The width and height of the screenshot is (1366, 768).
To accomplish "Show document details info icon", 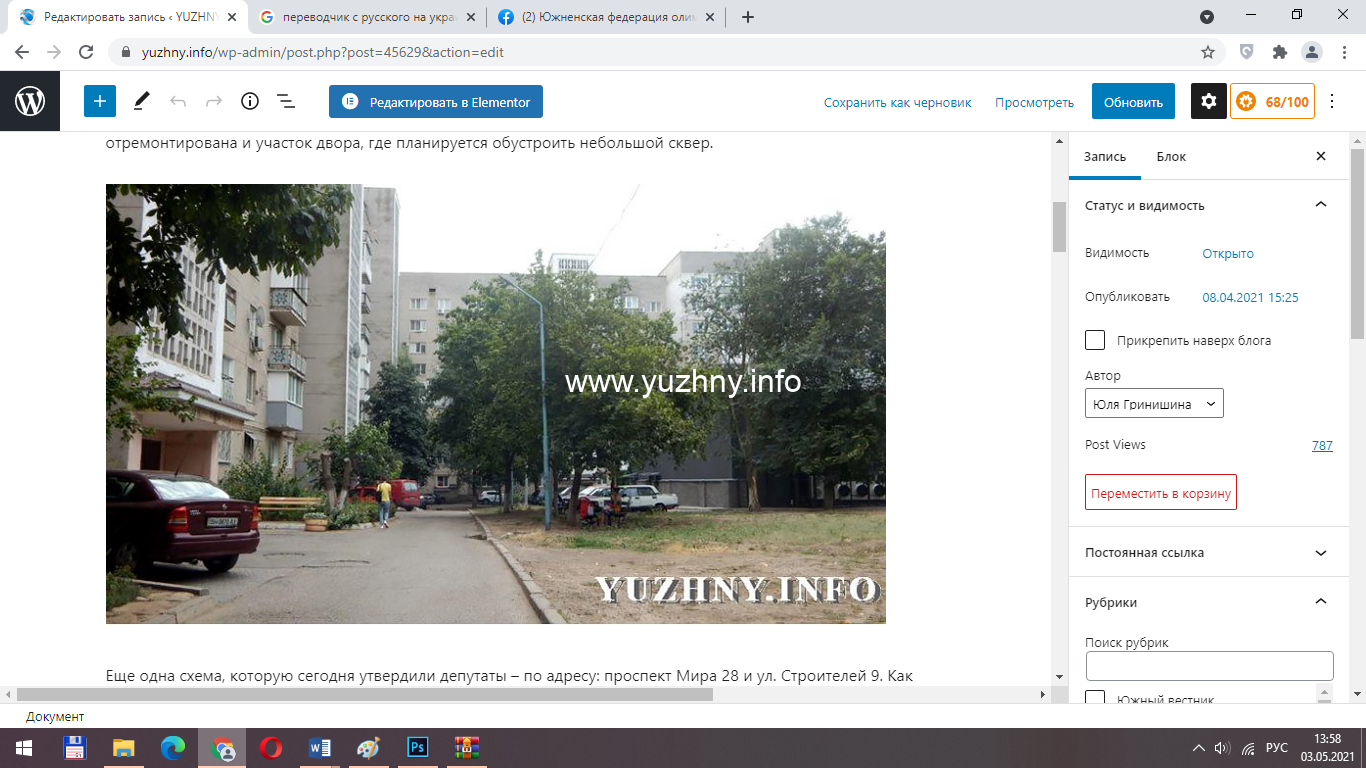I will click(x=250, y=101).
